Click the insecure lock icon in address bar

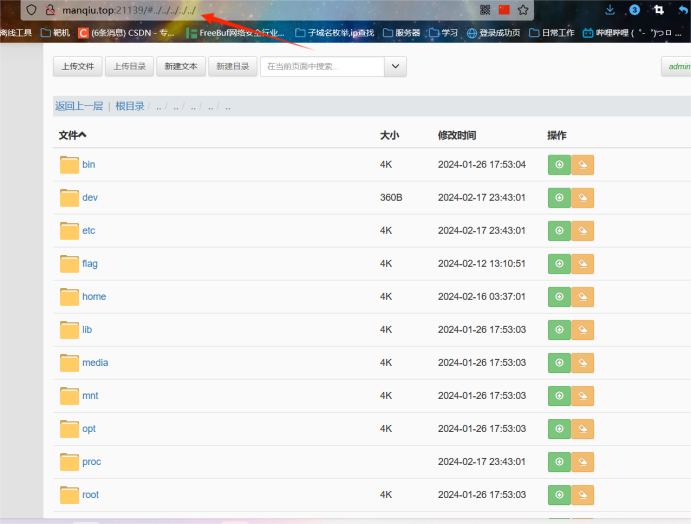(x=50, y=10)
